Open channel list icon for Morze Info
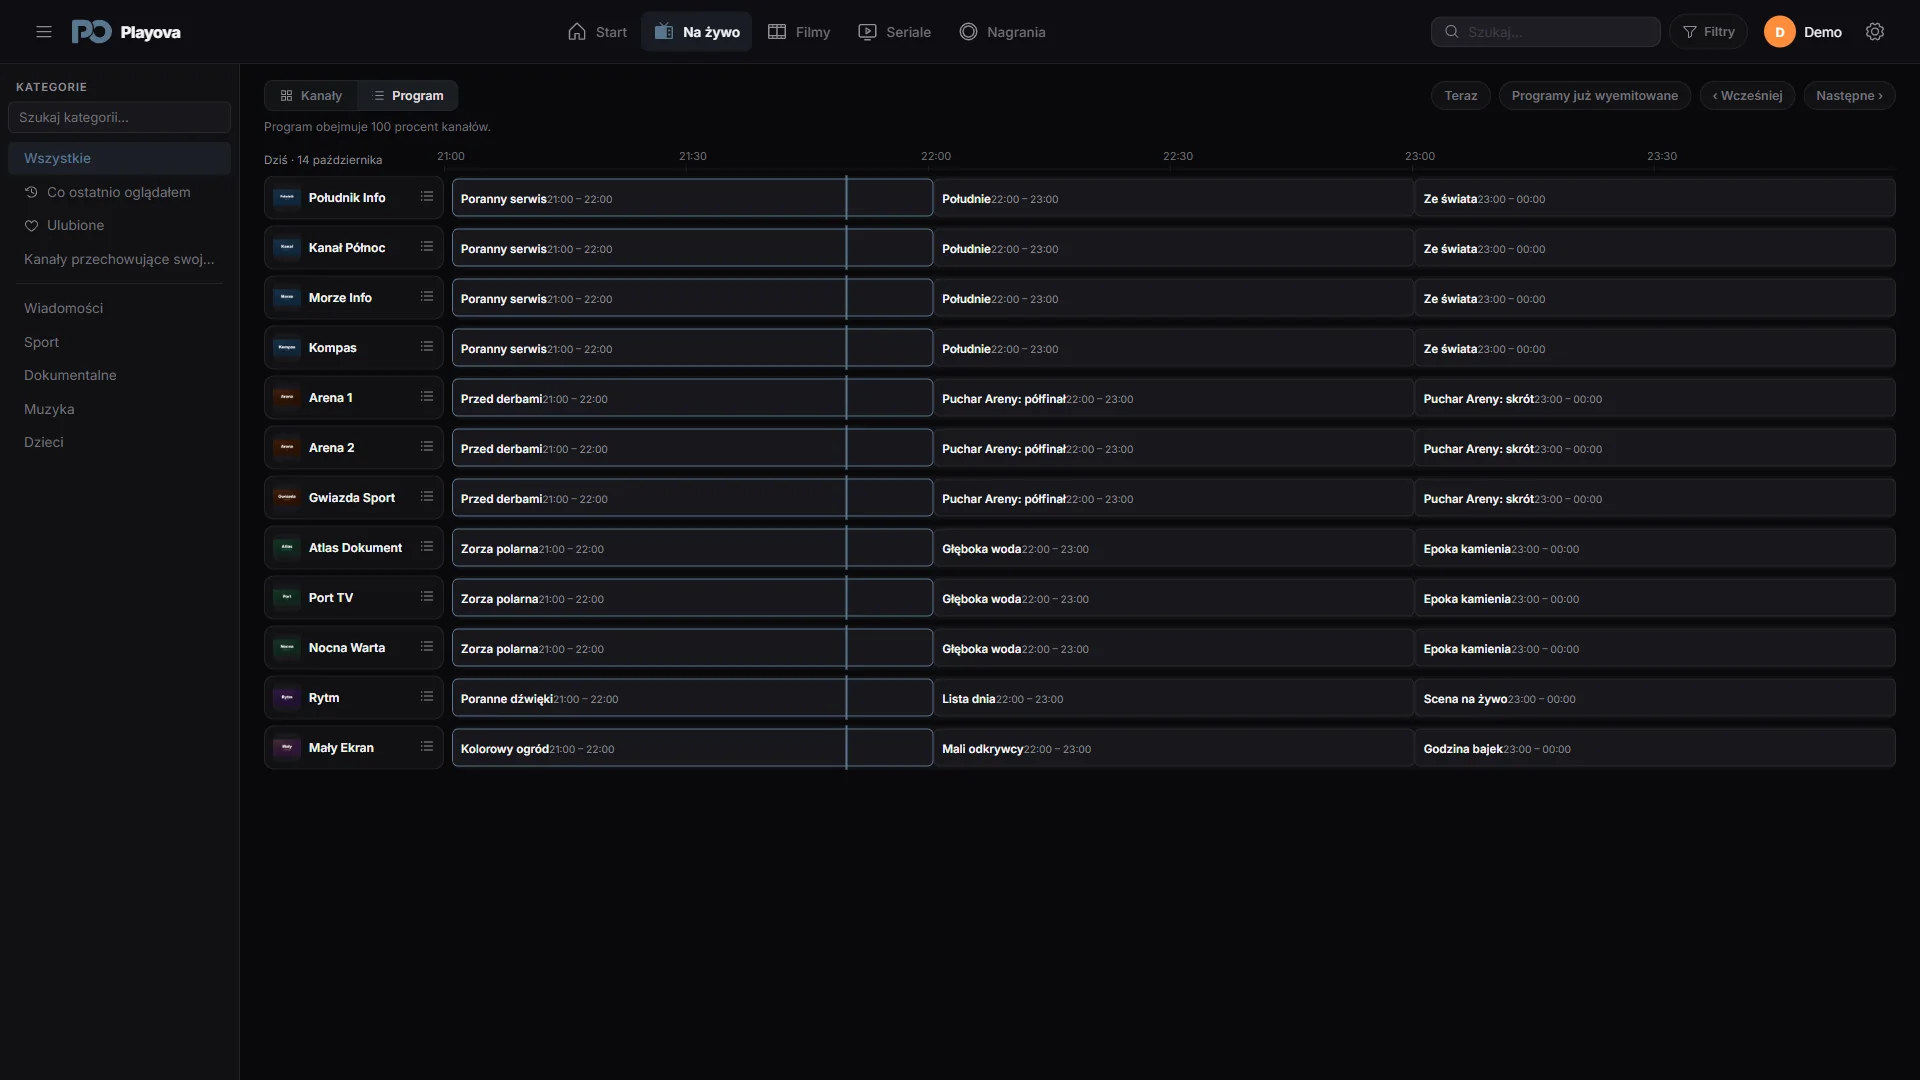 427,297
